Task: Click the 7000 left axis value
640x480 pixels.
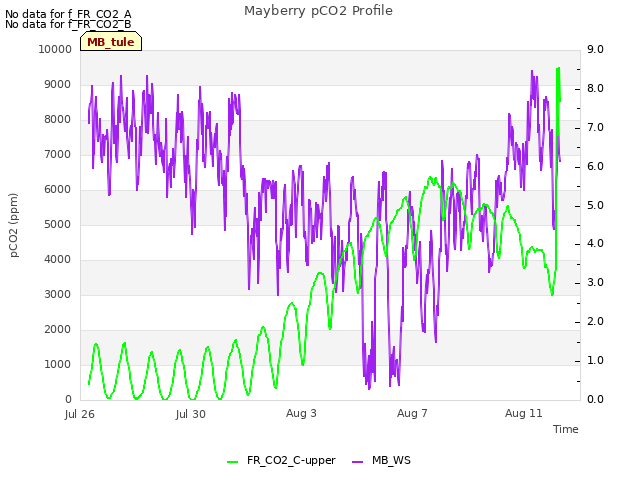Action: click(58, 155)
